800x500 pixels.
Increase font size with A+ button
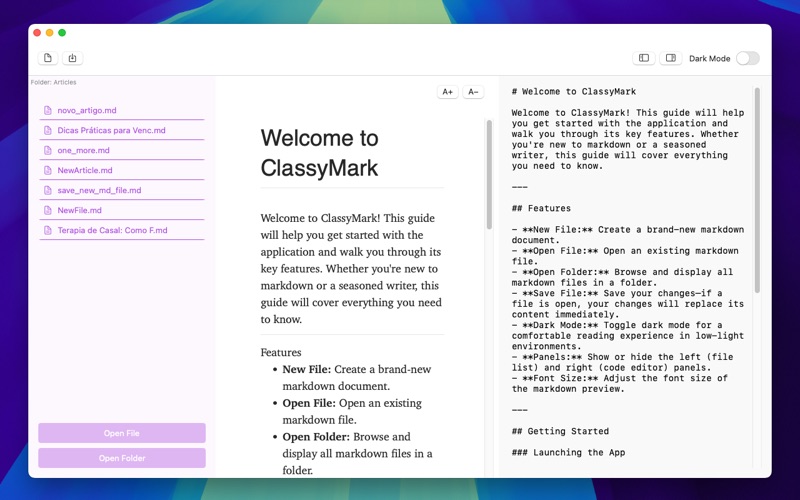pyautogui.click(x=447, y=92)
